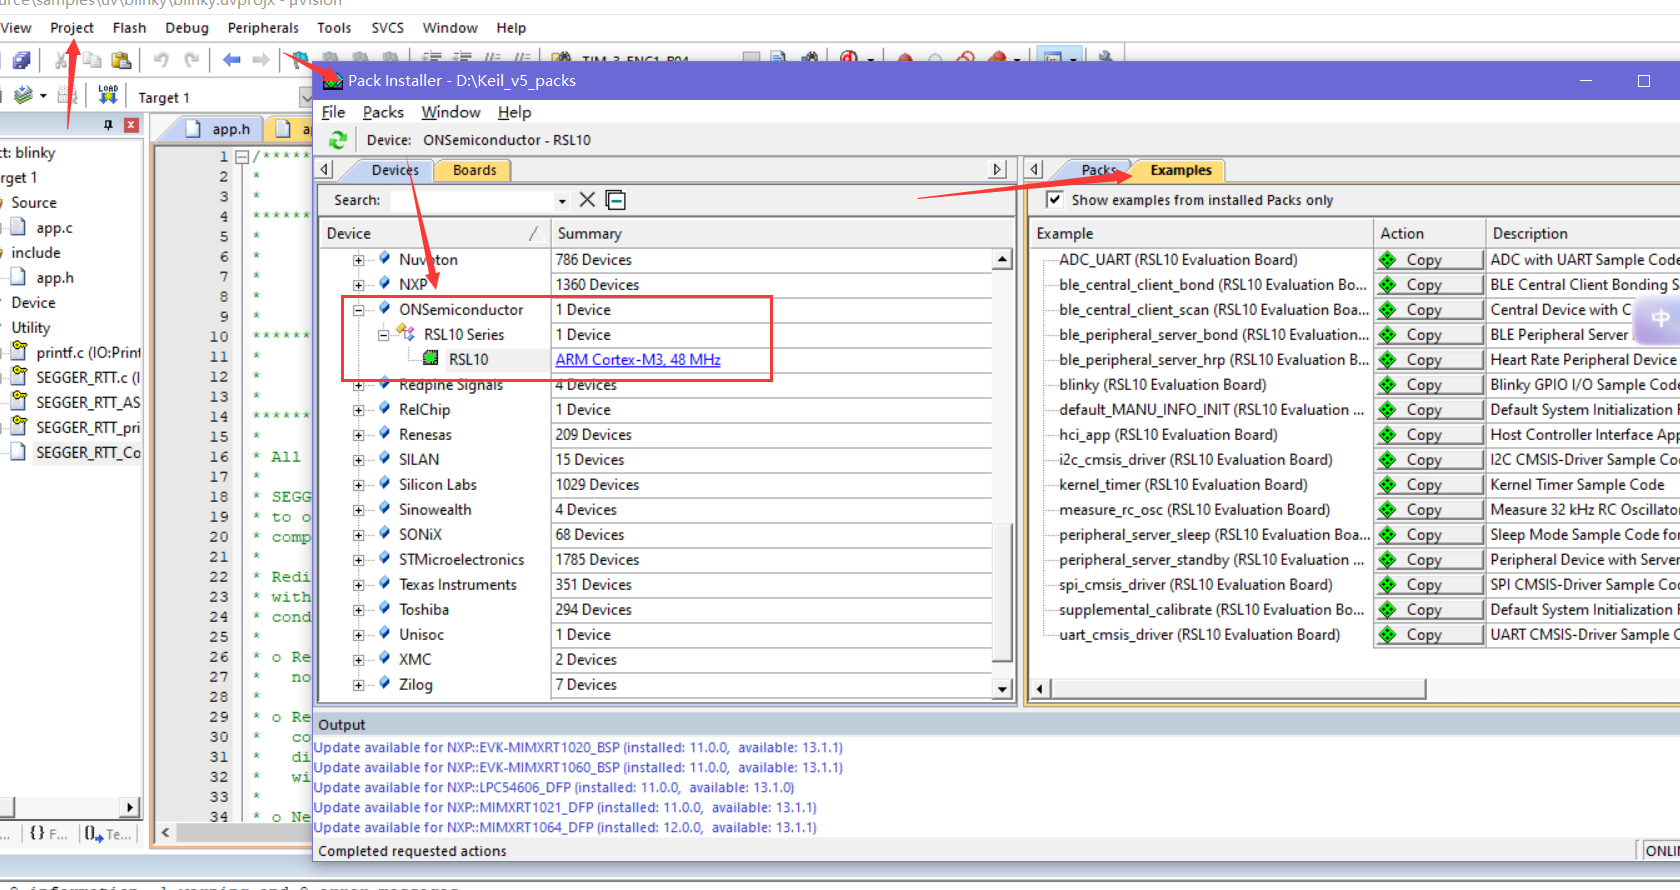Image resolution: width=1680 pixels, height=890 pixels.
Task: Pin the Project panel with pushpin icon
Action: [x=108, y=125]
